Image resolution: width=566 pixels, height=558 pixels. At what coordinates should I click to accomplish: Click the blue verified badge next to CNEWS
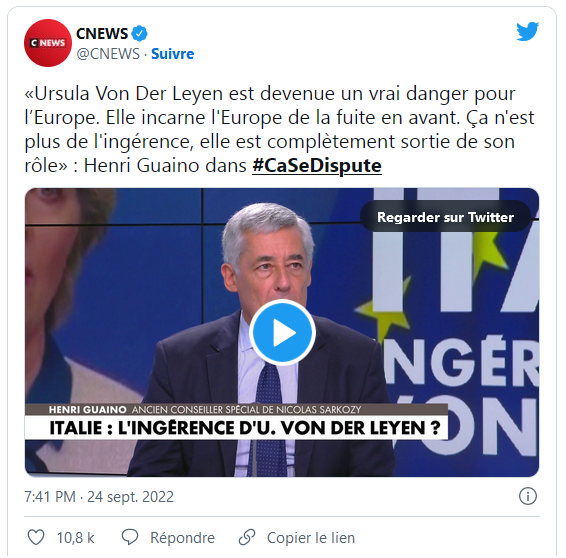tap(139, 34)
